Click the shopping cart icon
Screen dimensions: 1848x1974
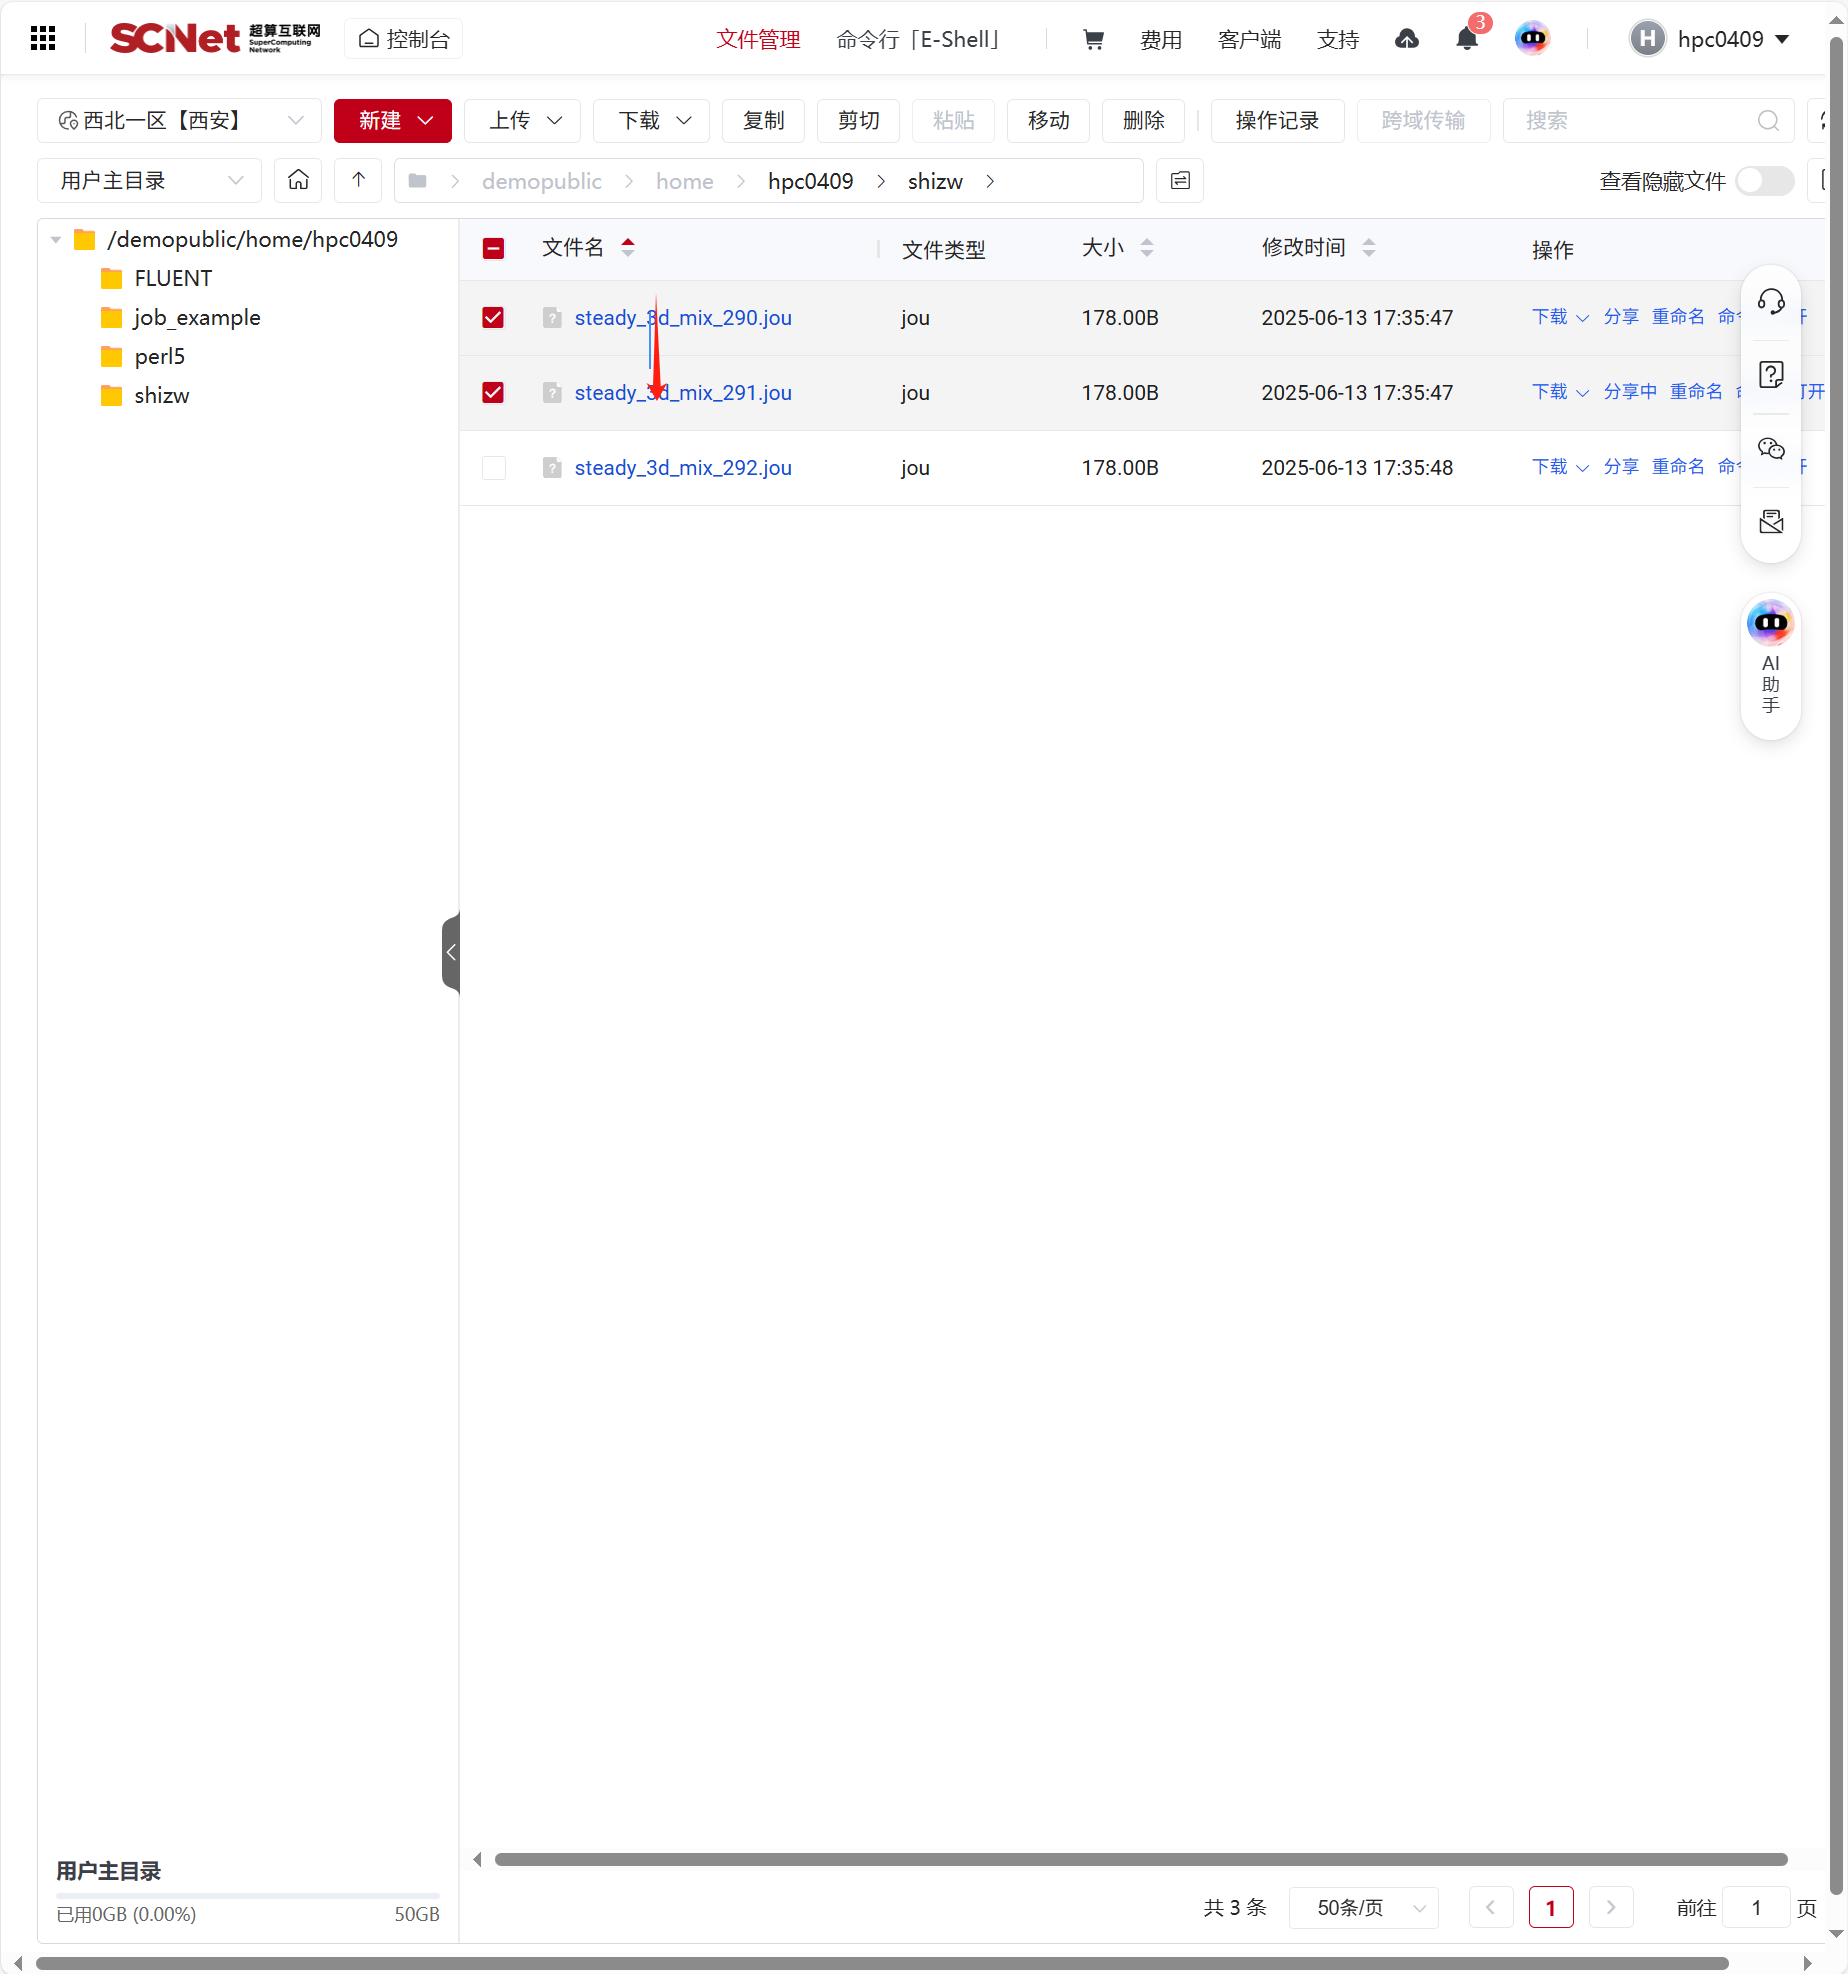point(1093,39)
